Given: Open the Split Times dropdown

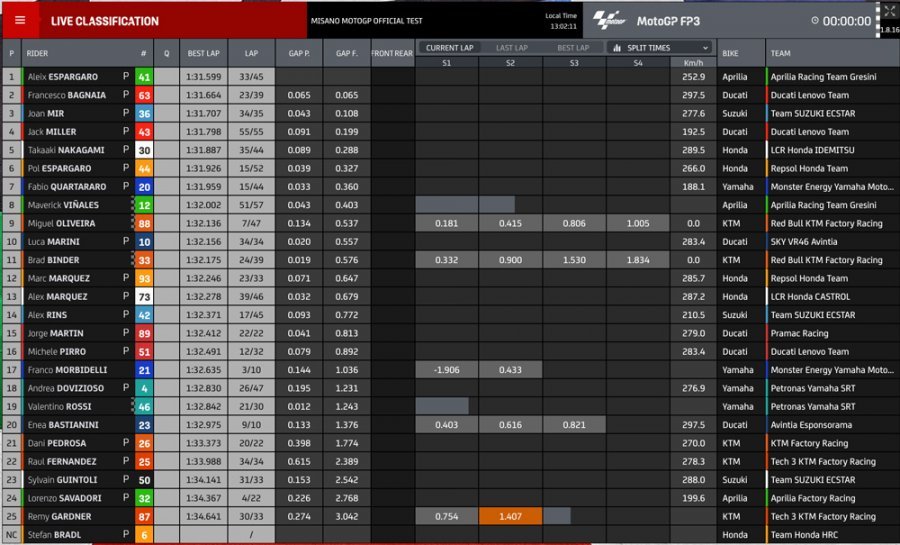Looking at the screenshot, I should coord(660,47).
